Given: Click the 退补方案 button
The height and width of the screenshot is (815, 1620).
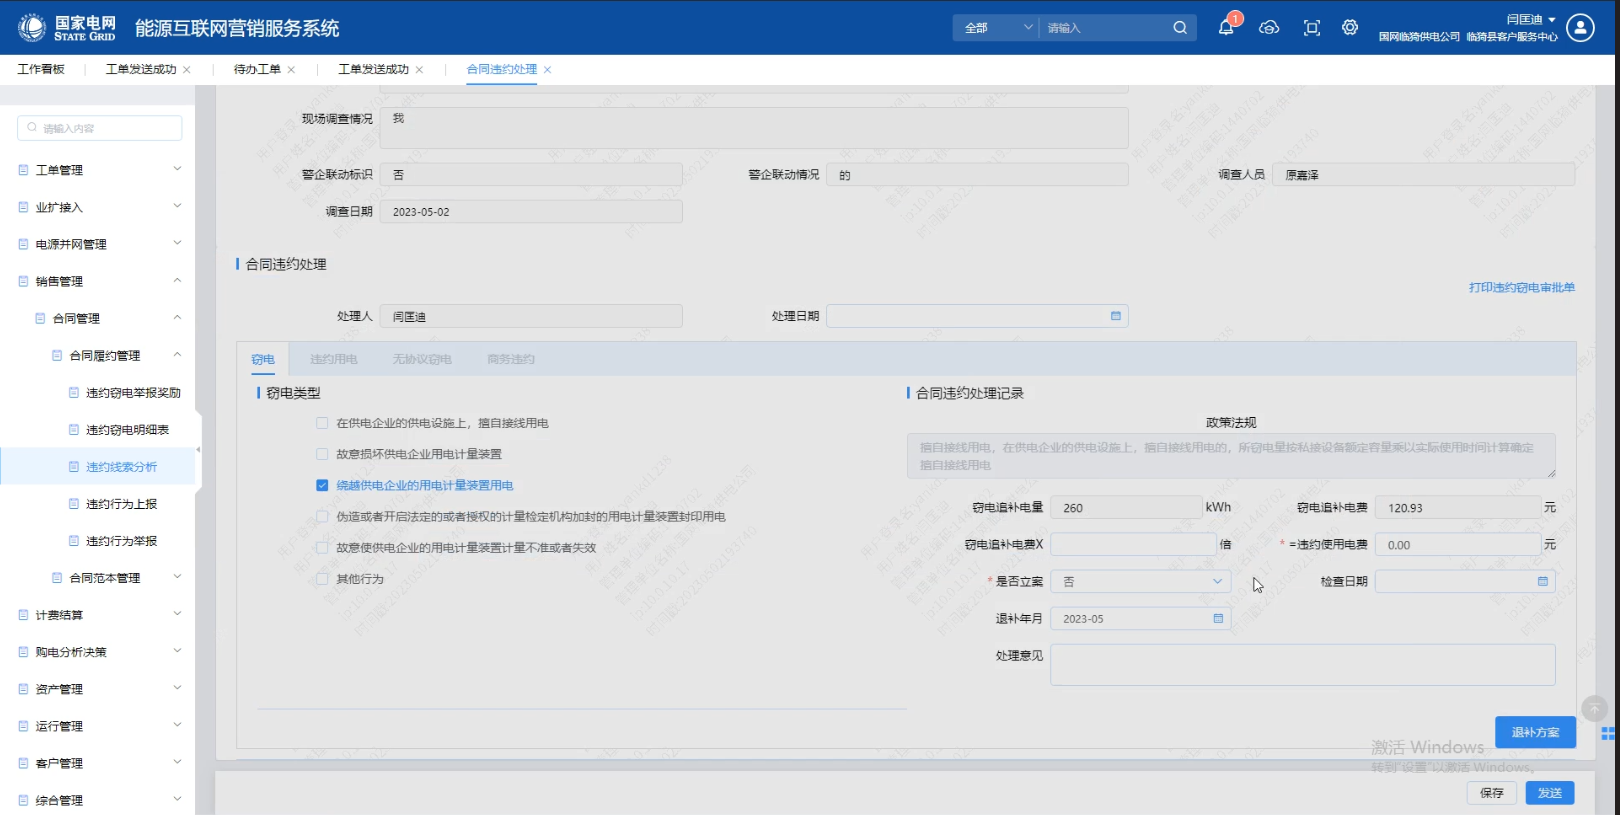Looking at the screenshot, I should point(1535,732).
